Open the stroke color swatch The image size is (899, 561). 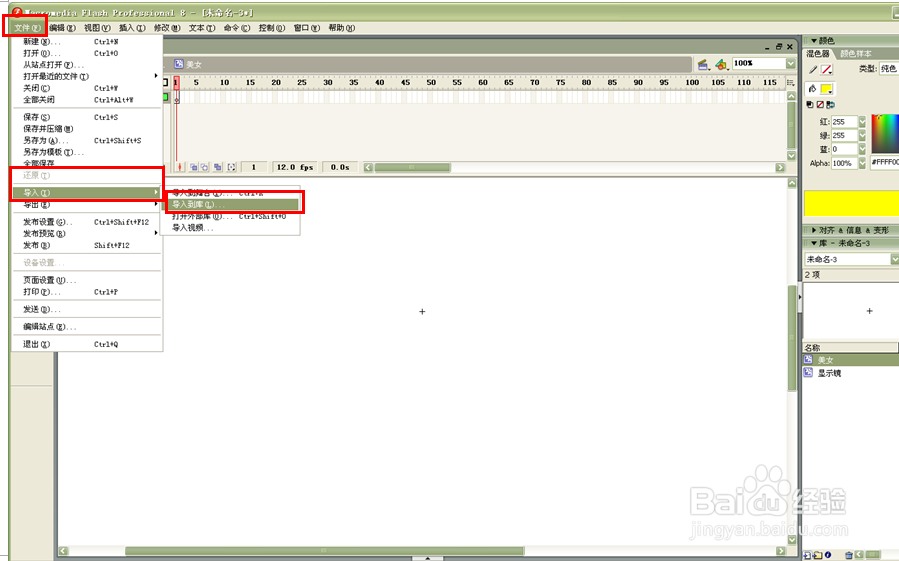(827, 69)
